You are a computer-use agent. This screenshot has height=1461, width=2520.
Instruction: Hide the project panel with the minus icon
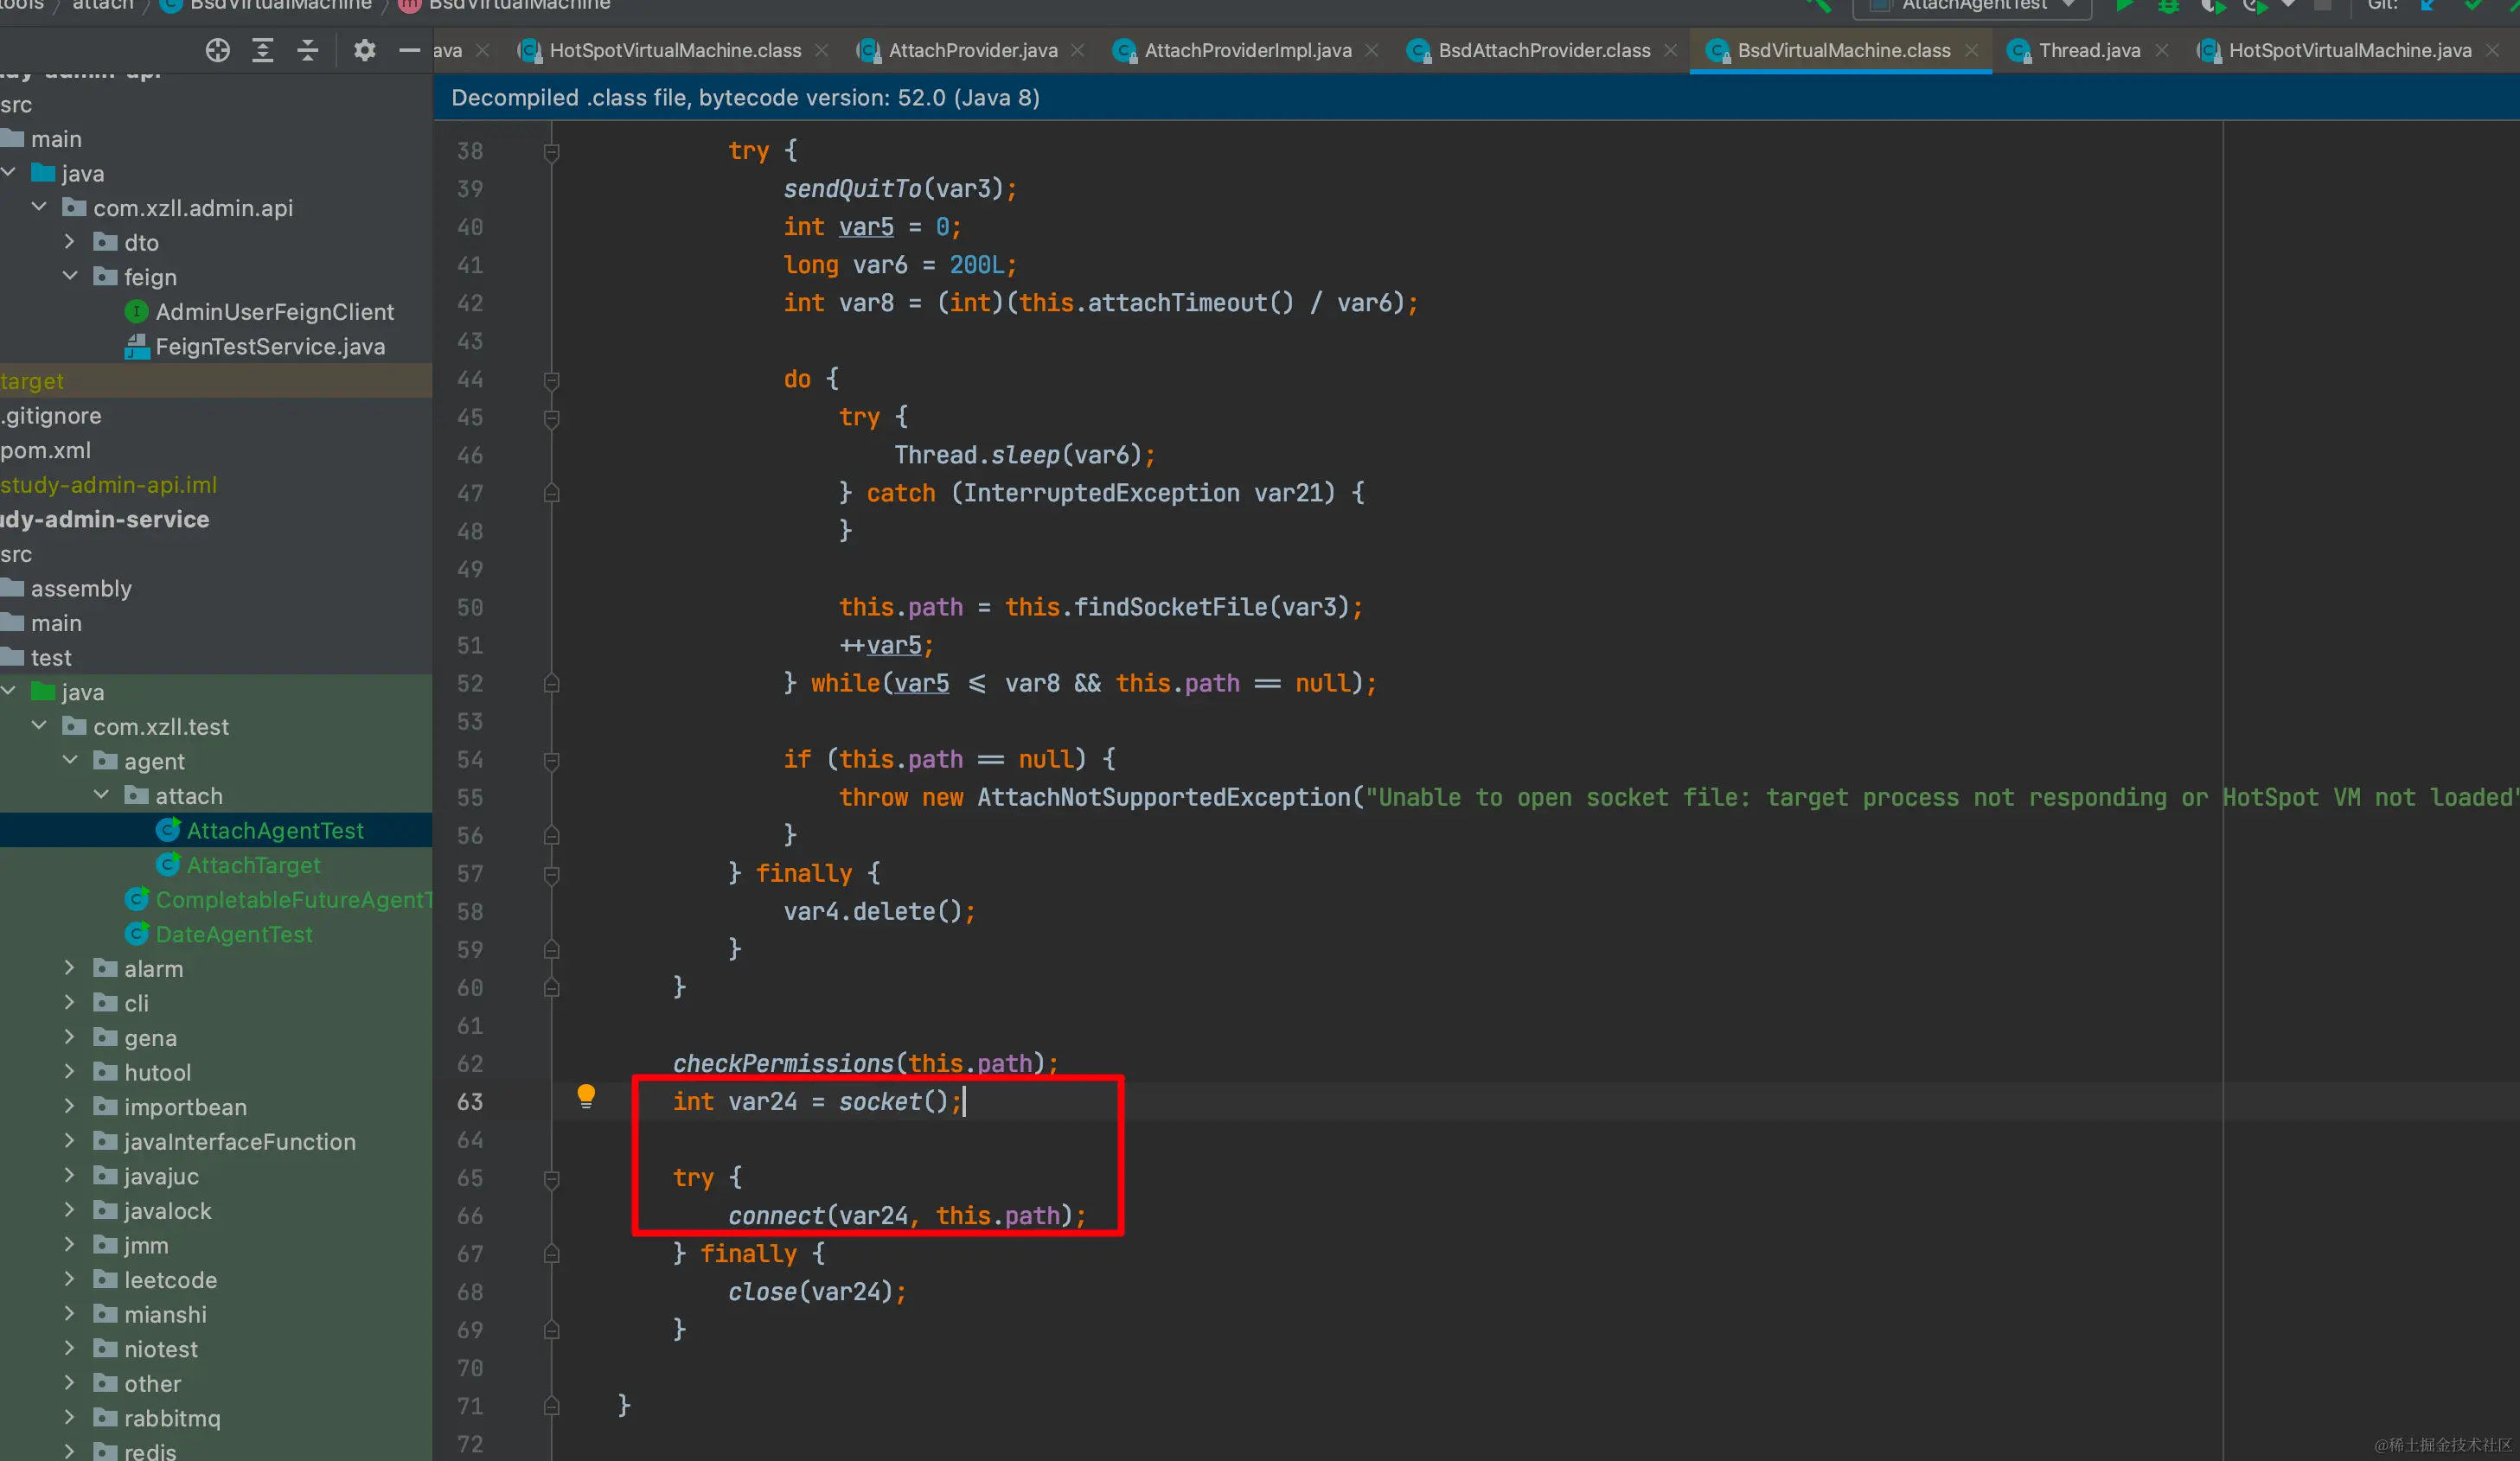click(x=409, y=50)
